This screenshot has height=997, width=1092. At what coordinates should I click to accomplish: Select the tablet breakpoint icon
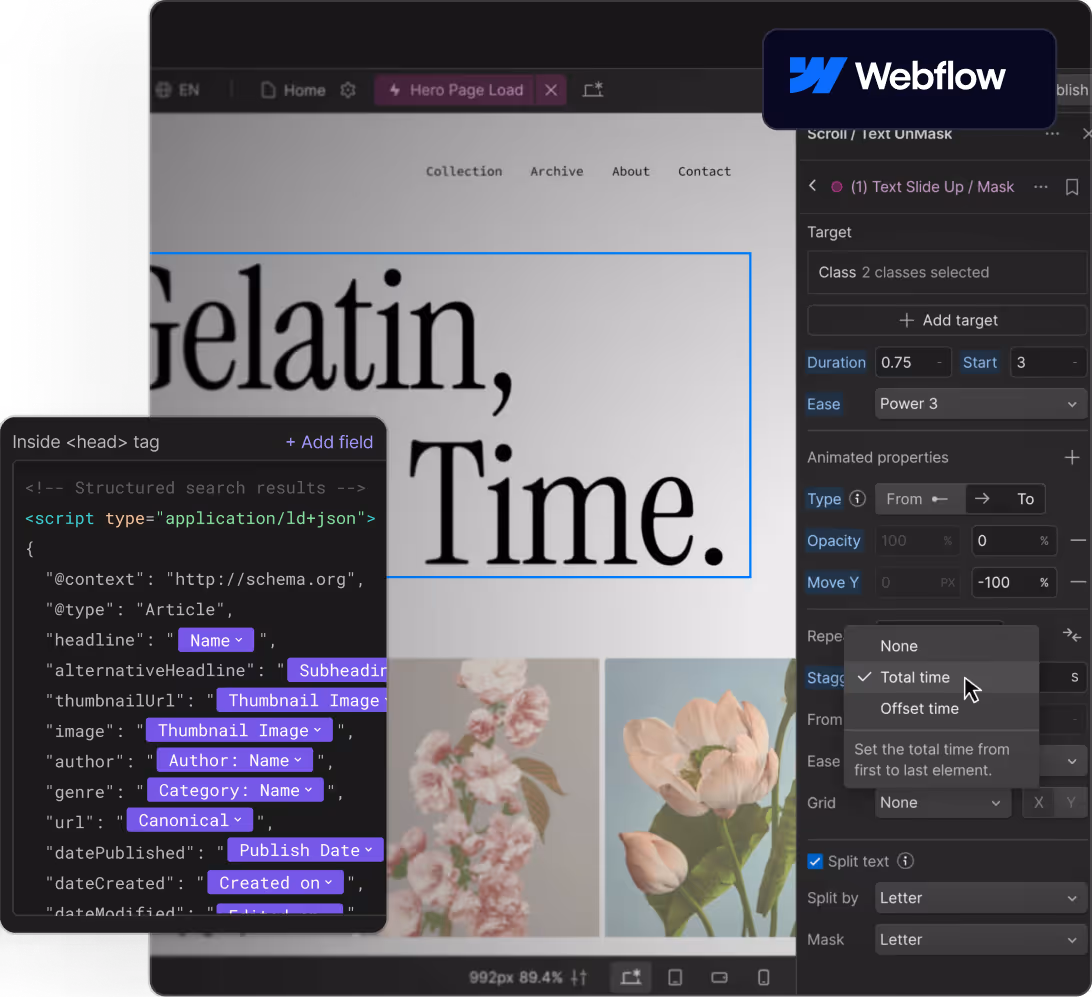[675, 978]
